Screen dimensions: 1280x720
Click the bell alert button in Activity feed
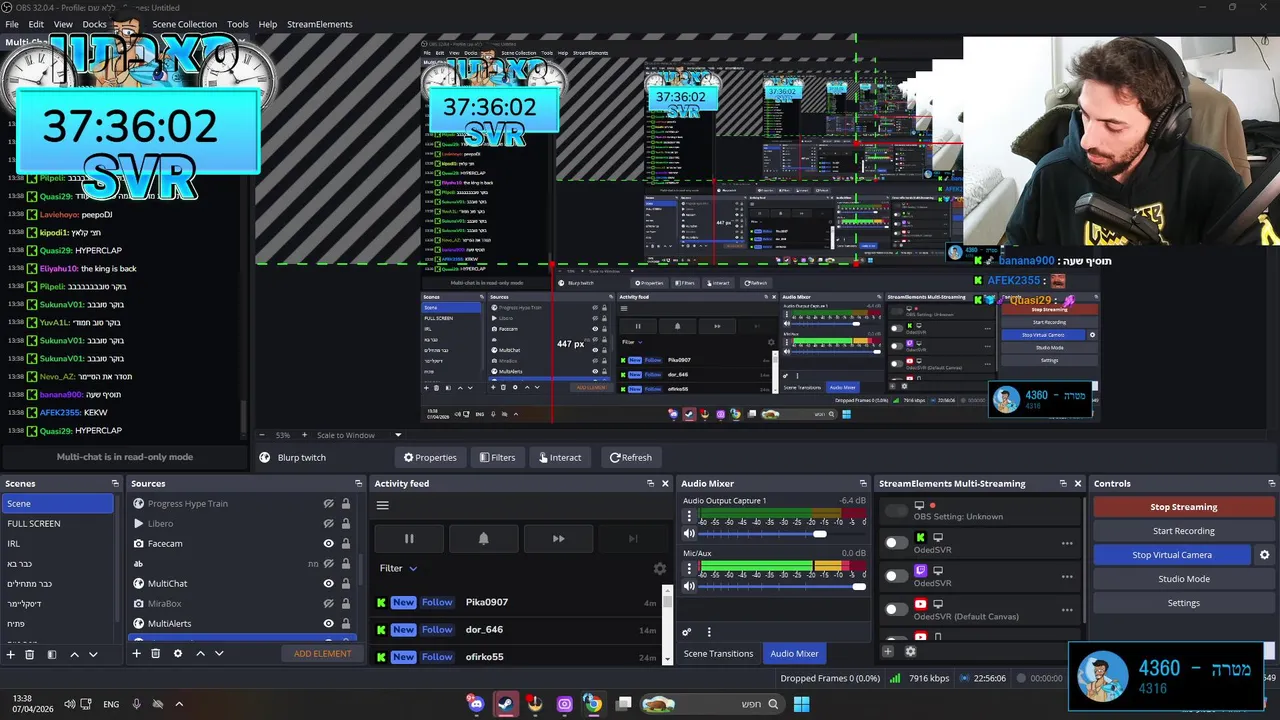pos(484,538)
